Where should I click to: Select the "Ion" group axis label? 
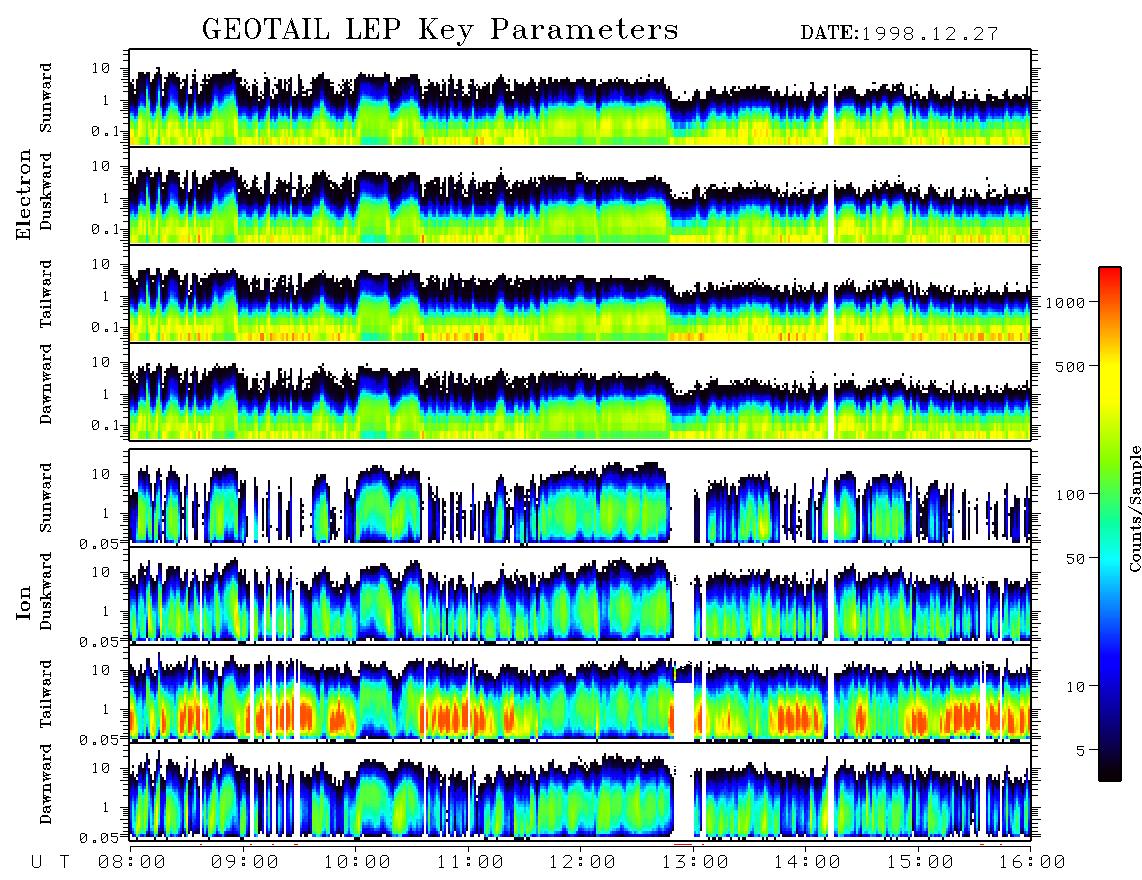click(23, 602)
